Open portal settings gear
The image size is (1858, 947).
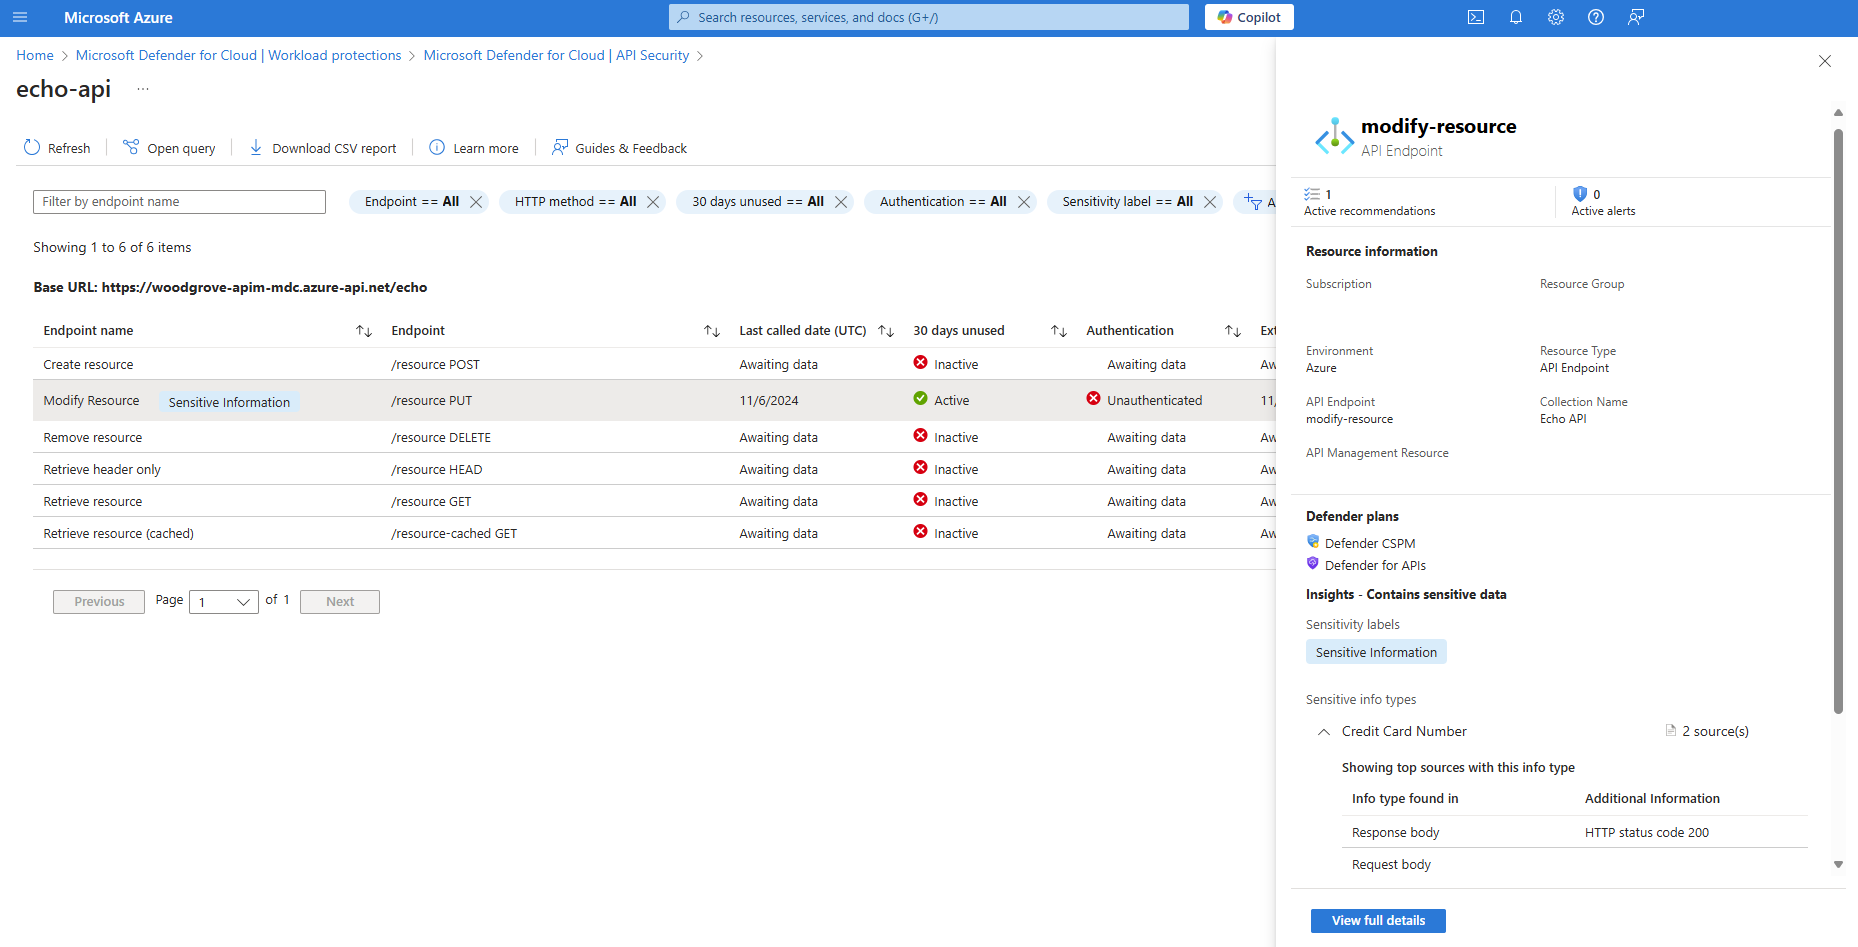1556,17
